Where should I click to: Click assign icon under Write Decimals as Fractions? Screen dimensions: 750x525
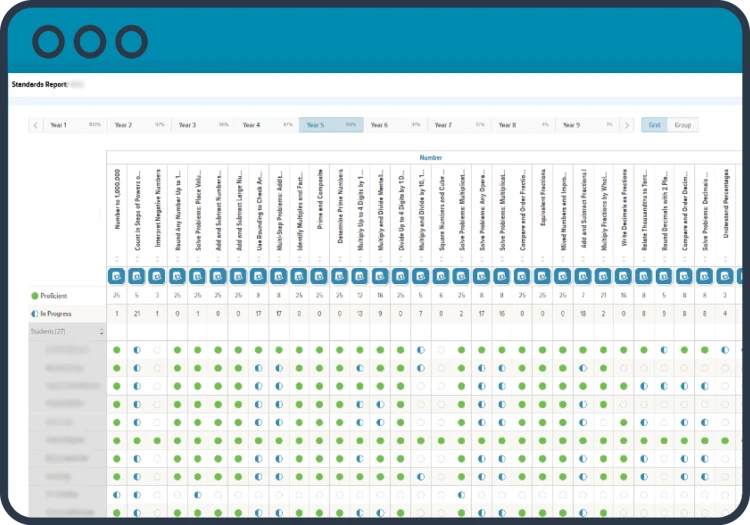coord(623,275)
